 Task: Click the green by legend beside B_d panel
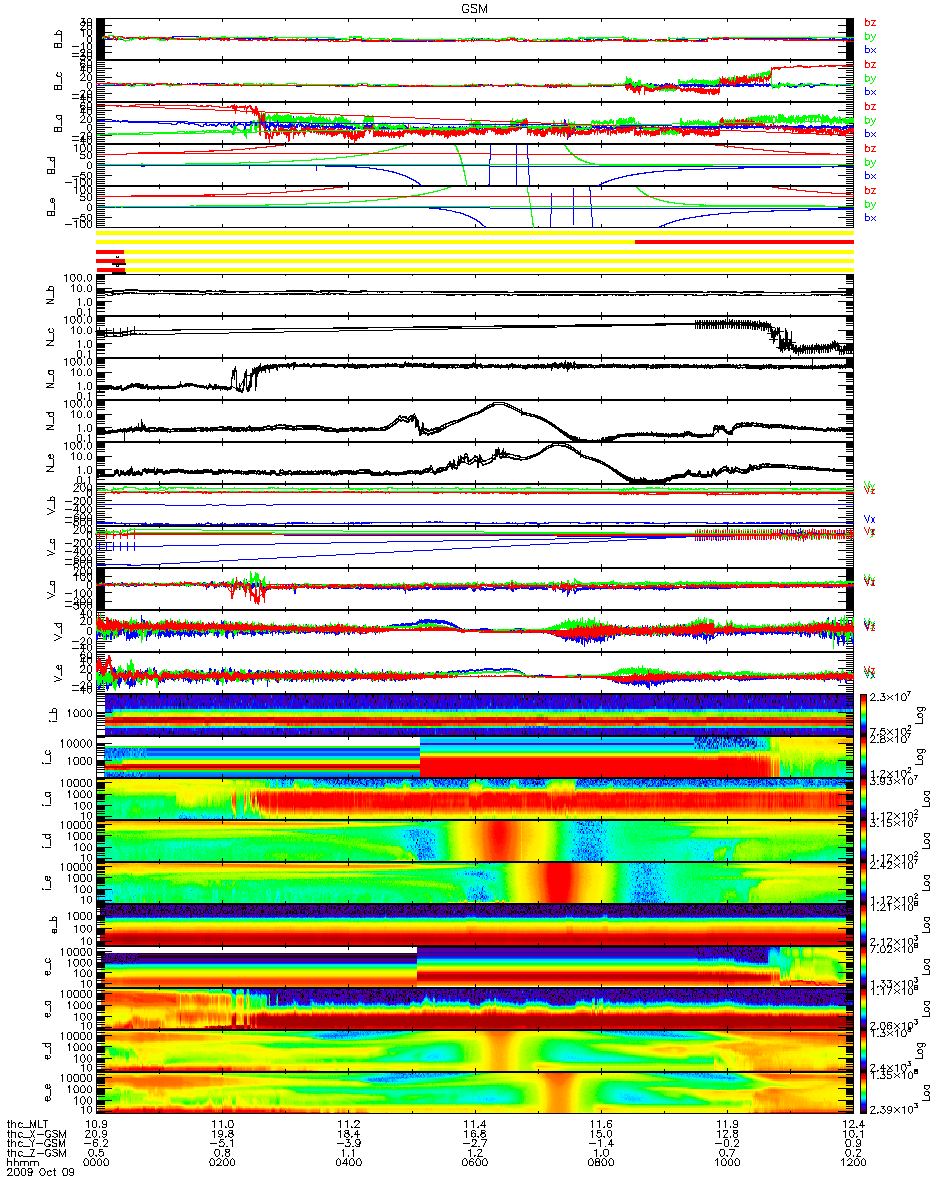tap(870, 162)
